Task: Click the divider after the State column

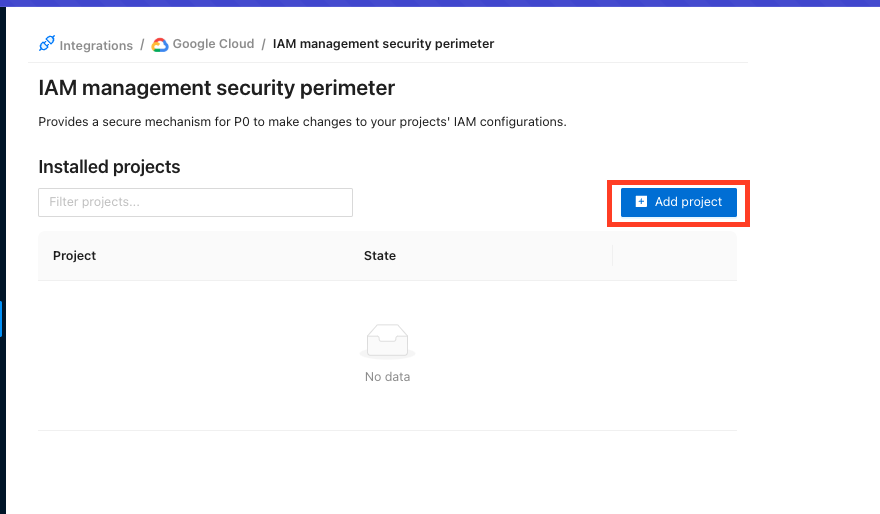Action: 612,256
